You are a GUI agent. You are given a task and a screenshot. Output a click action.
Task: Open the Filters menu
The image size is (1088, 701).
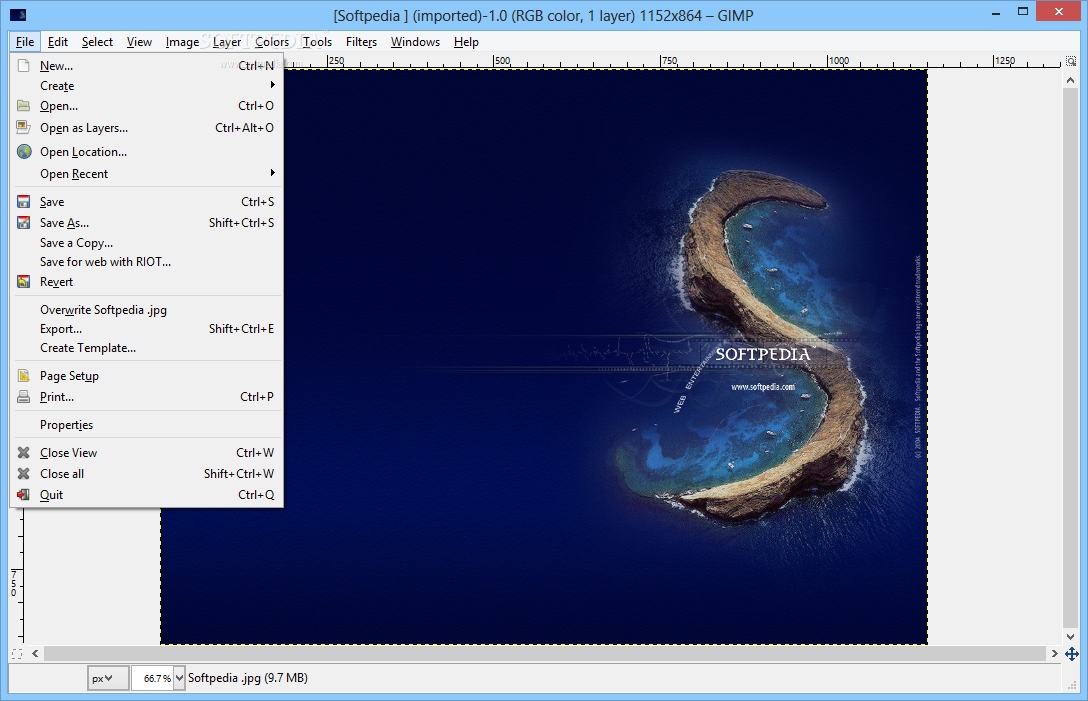(361, 42)
